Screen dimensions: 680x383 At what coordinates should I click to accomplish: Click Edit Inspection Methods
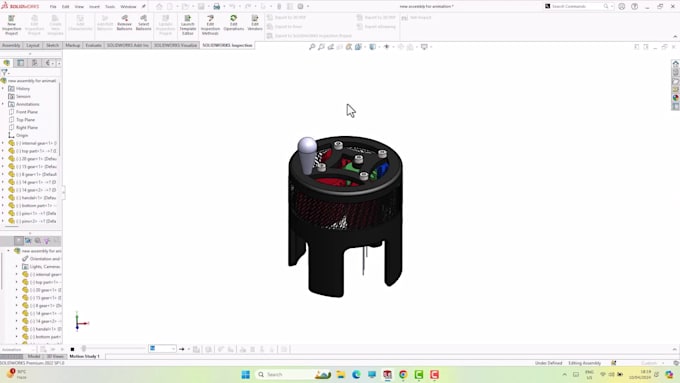[x=210, y=25]
